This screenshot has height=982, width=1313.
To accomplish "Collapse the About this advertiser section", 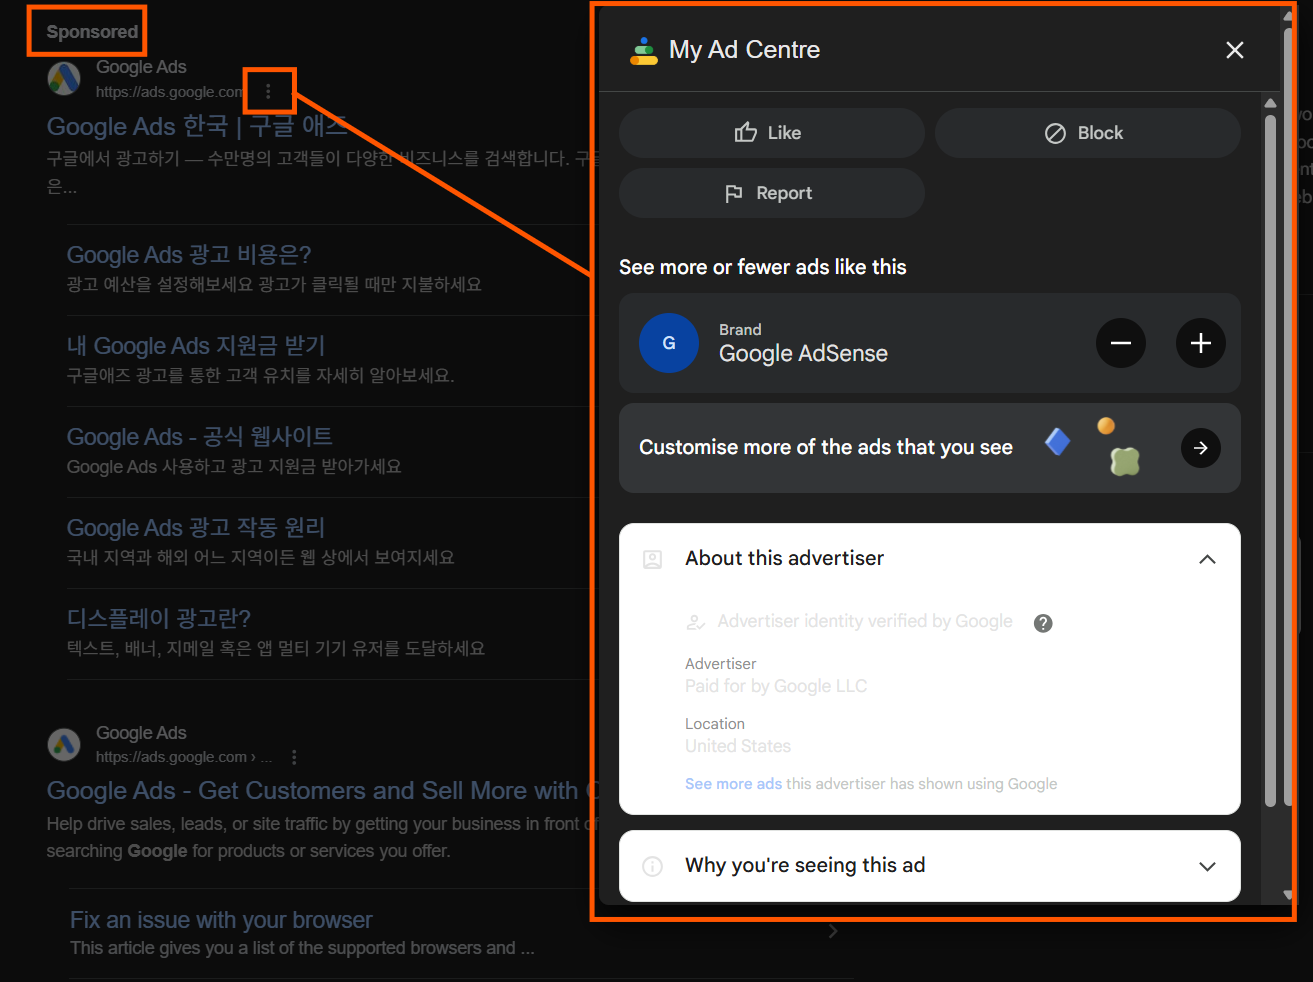I will click(1207, 559).
